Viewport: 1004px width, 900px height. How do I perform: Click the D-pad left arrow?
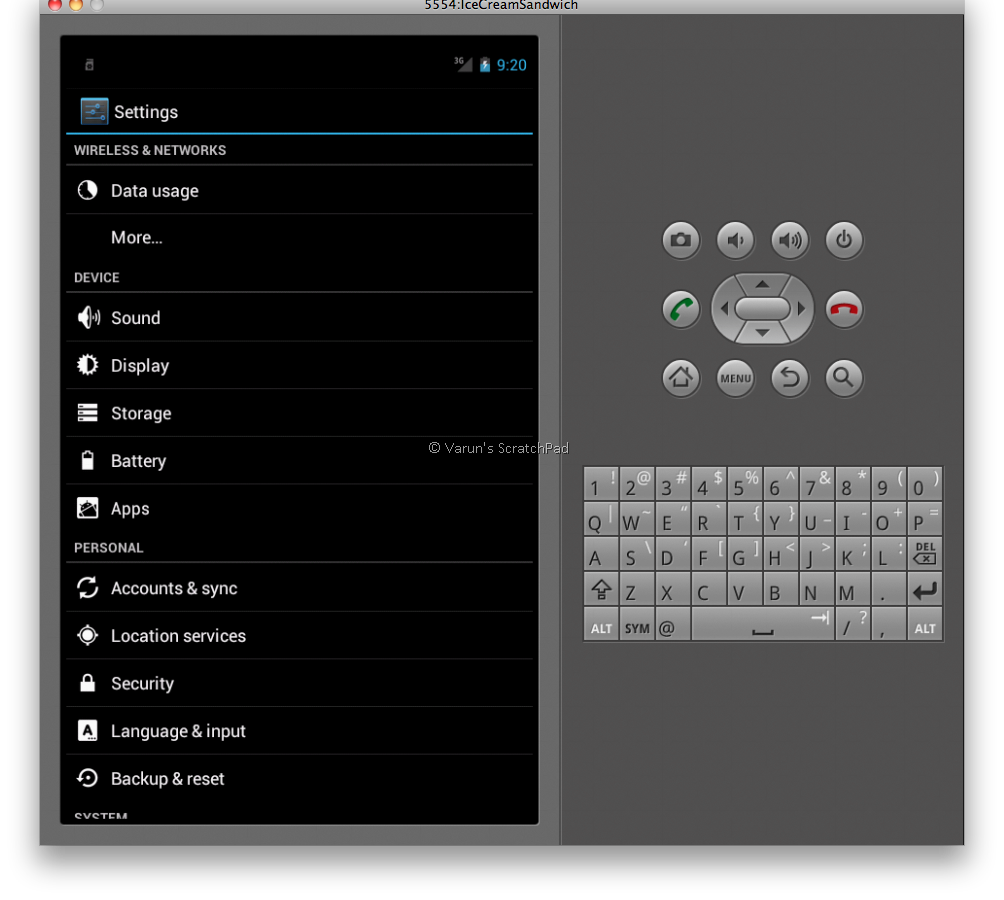724,309
